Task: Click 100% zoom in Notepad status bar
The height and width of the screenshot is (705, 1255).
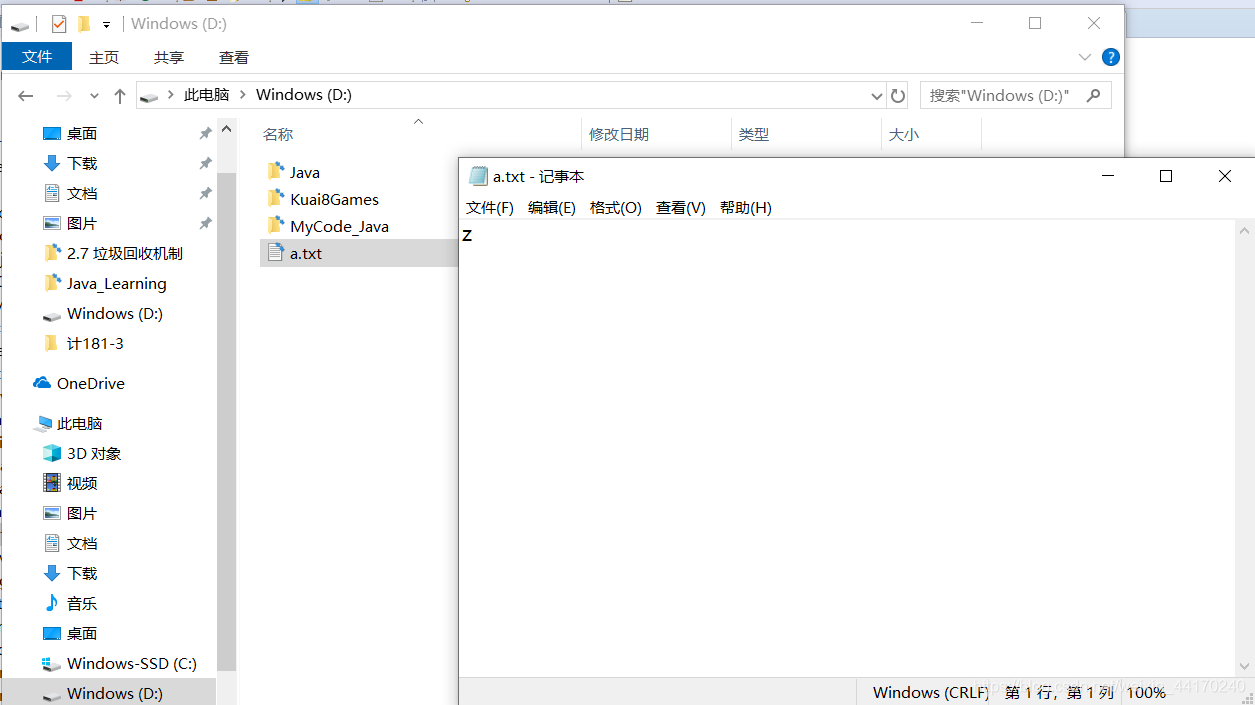Action: pos(1146,692)
